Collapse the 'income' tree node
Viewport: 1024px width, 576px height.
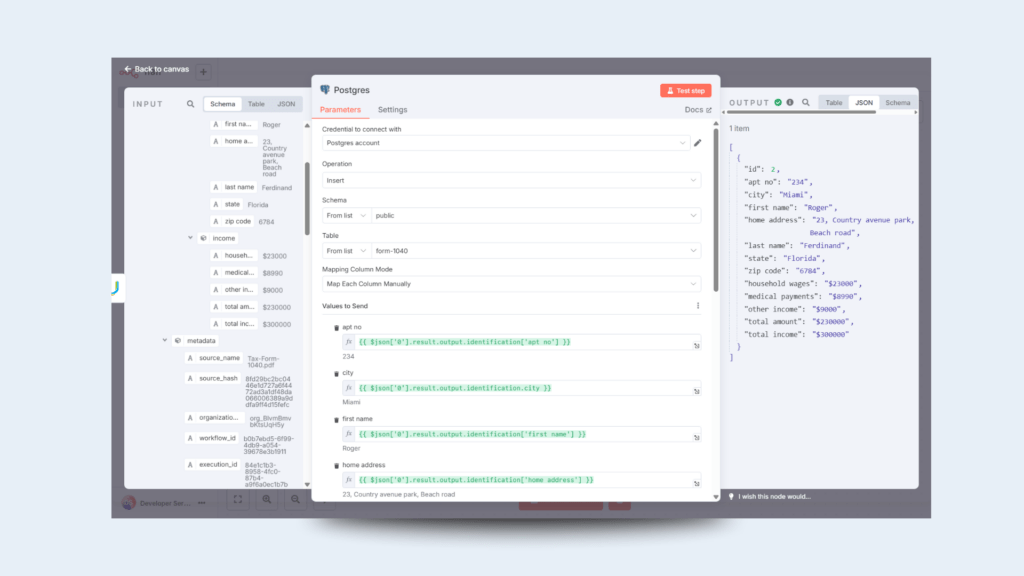(190, 238)
